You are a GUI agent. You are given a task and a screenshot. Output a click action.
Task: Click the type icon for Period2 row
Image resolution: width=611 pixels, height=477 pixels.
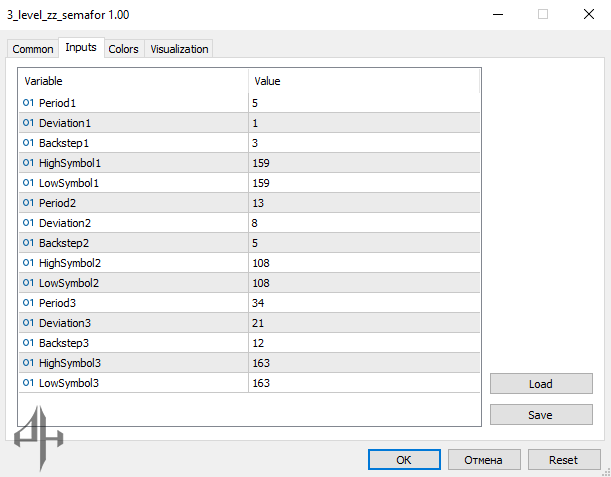(x=28, y=203)
